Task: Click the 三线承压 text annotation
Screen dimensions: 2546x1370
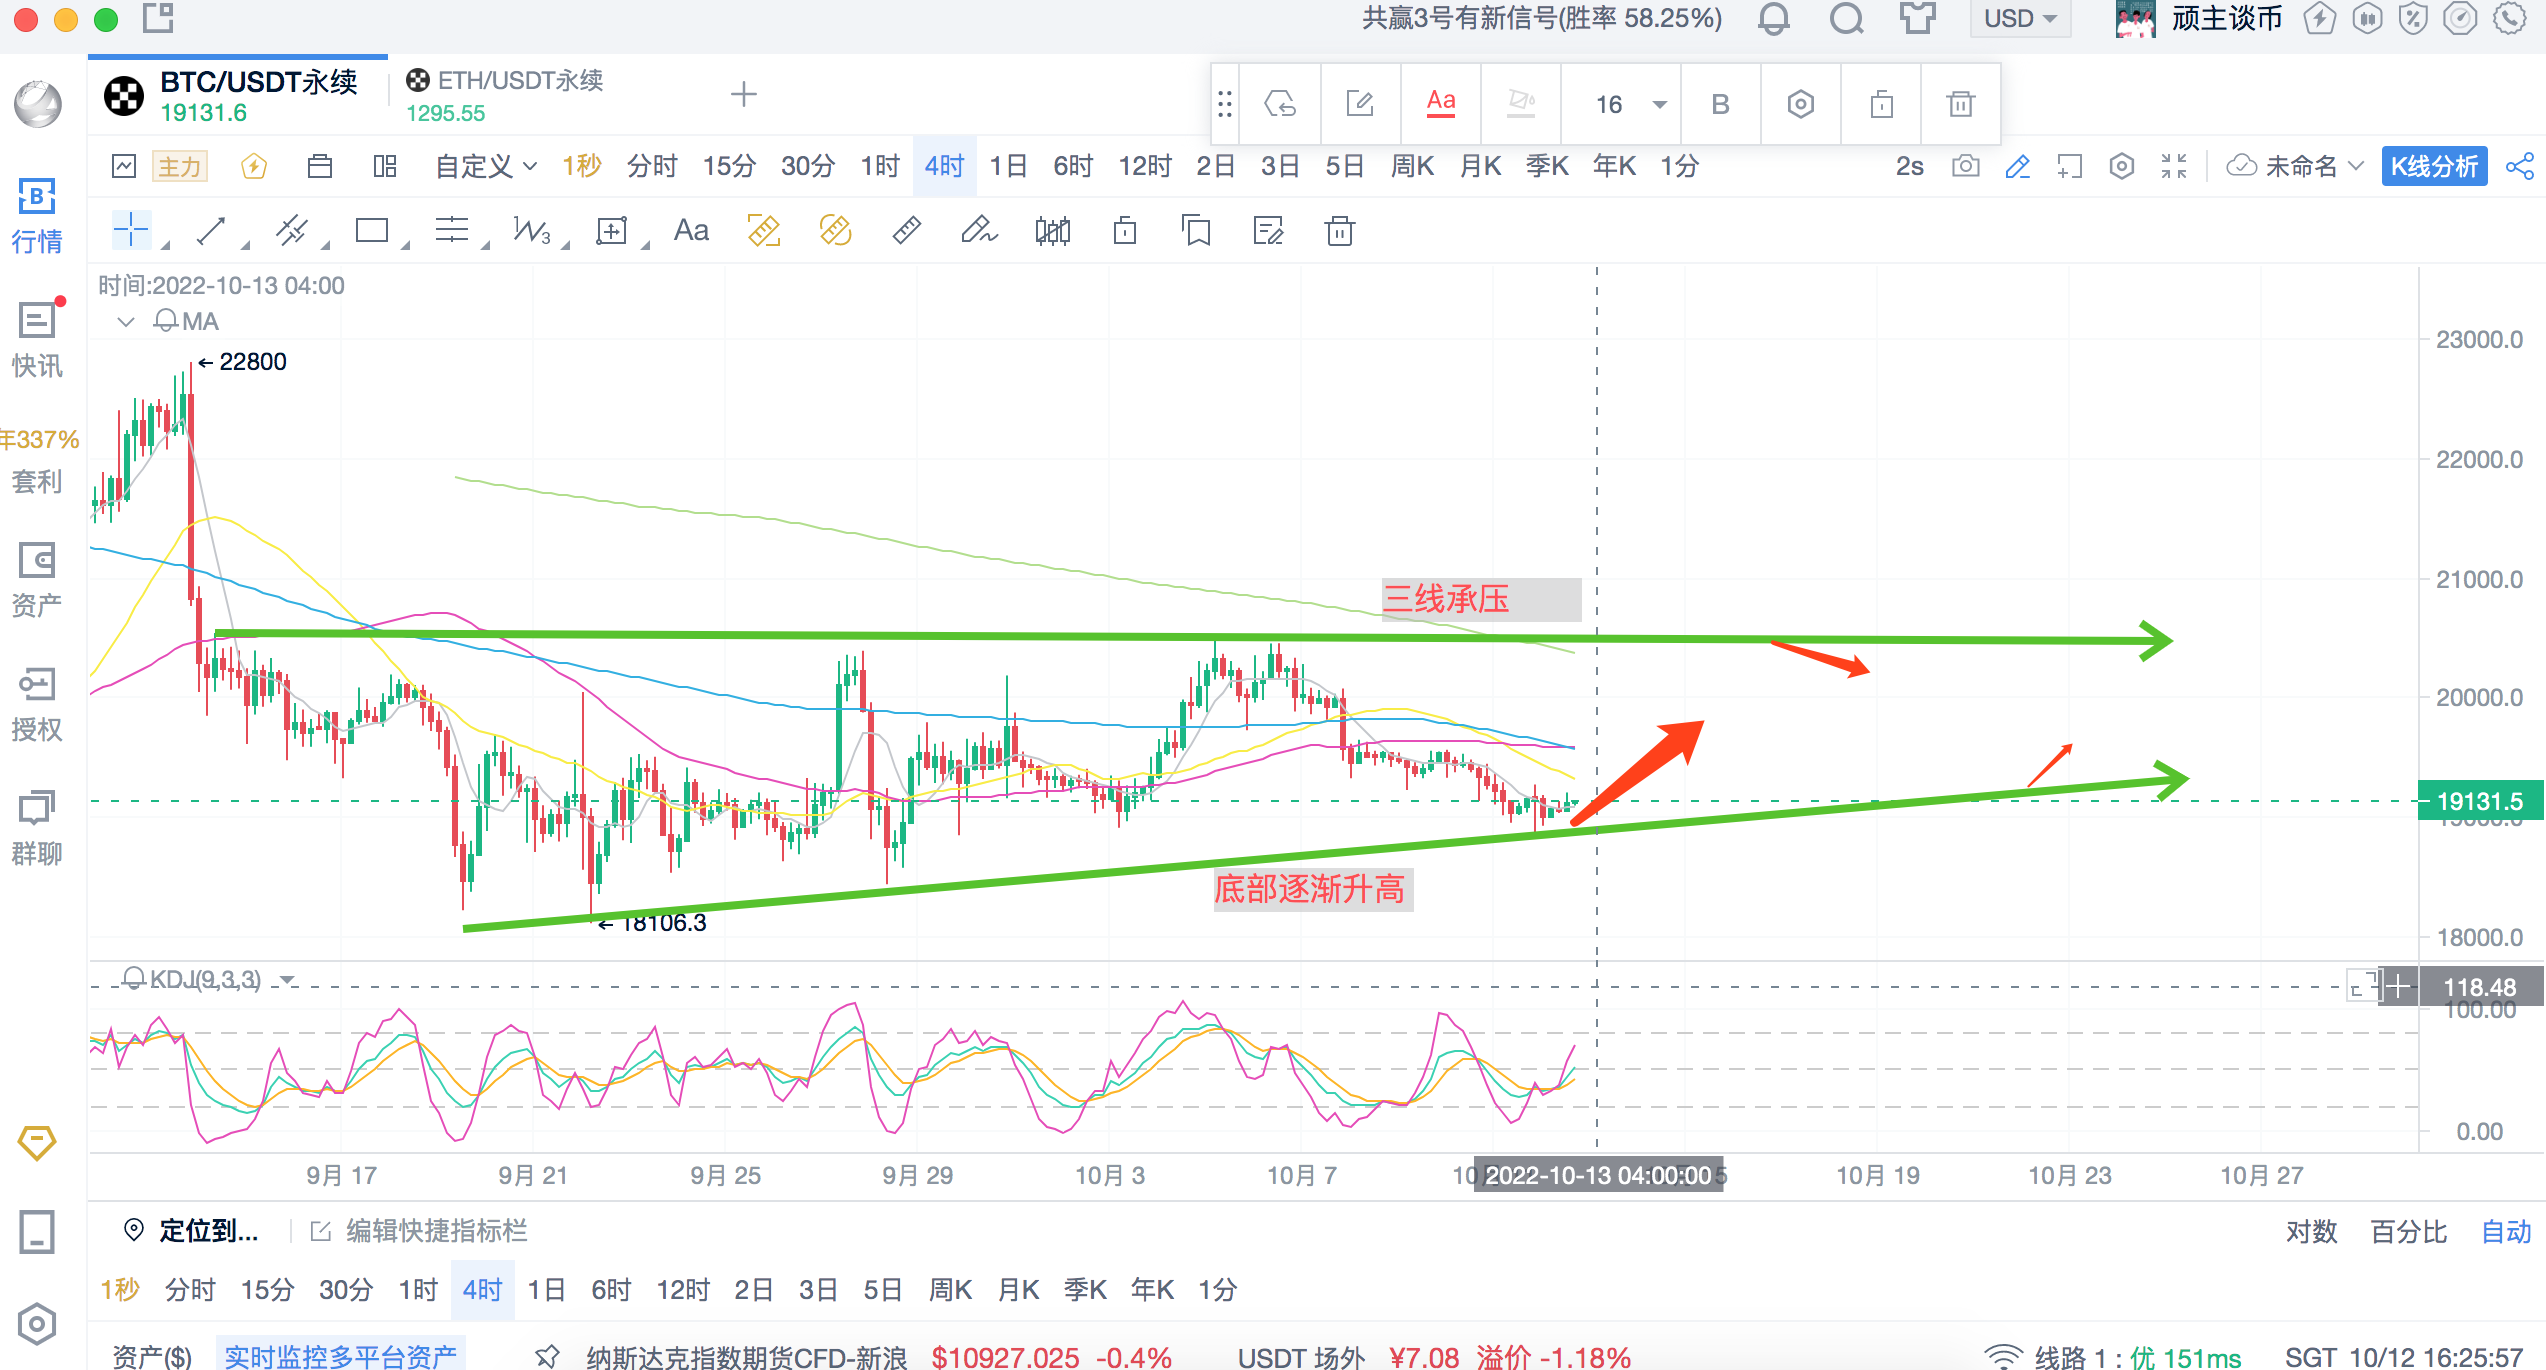Action: coord(1446,599)
